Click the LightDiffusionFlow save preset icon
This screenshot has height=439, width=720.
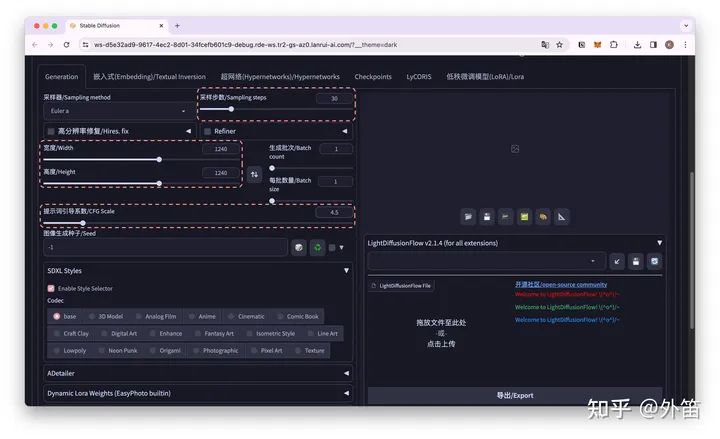click(636, 261)
